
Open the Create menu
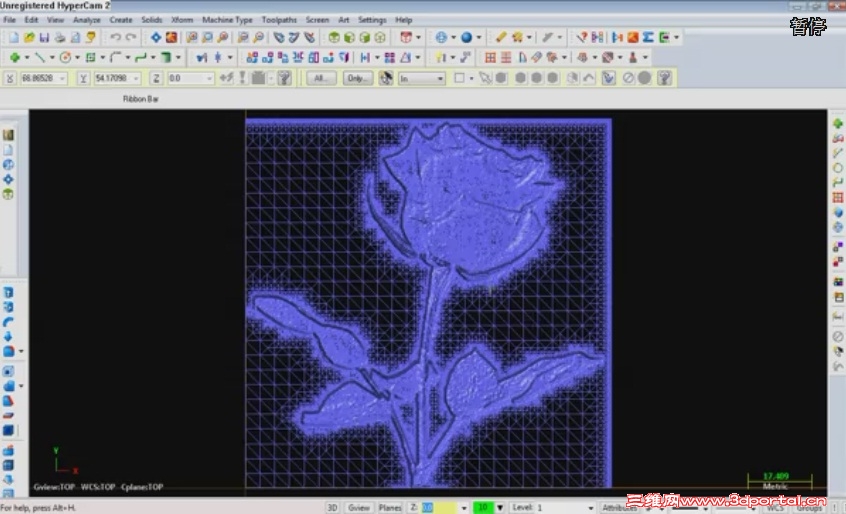pos(121,20)
